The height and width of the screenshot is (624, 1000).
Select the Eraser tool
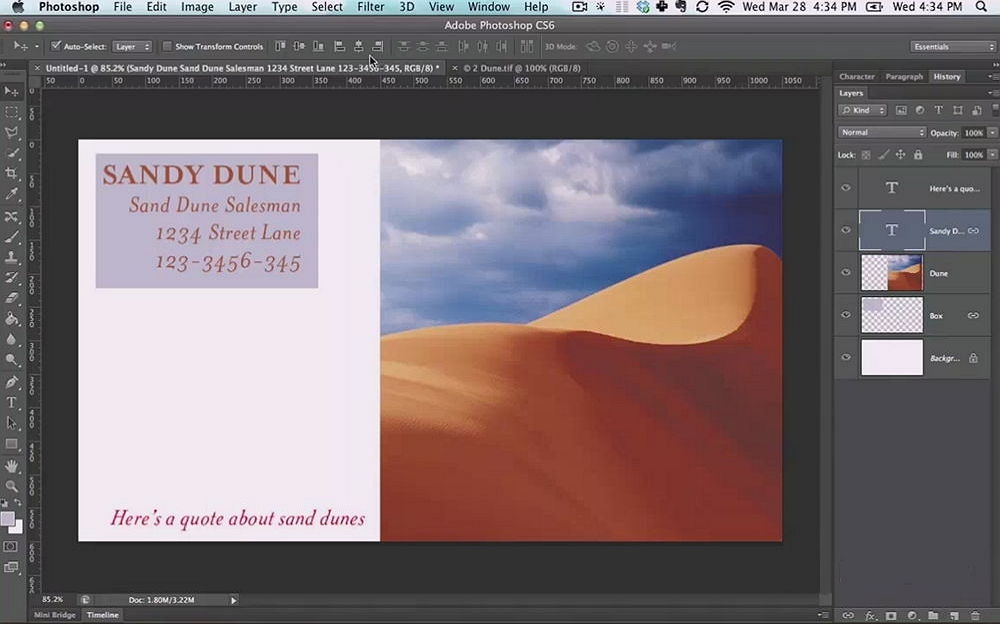pyautogui.click(x=11, y=298)
